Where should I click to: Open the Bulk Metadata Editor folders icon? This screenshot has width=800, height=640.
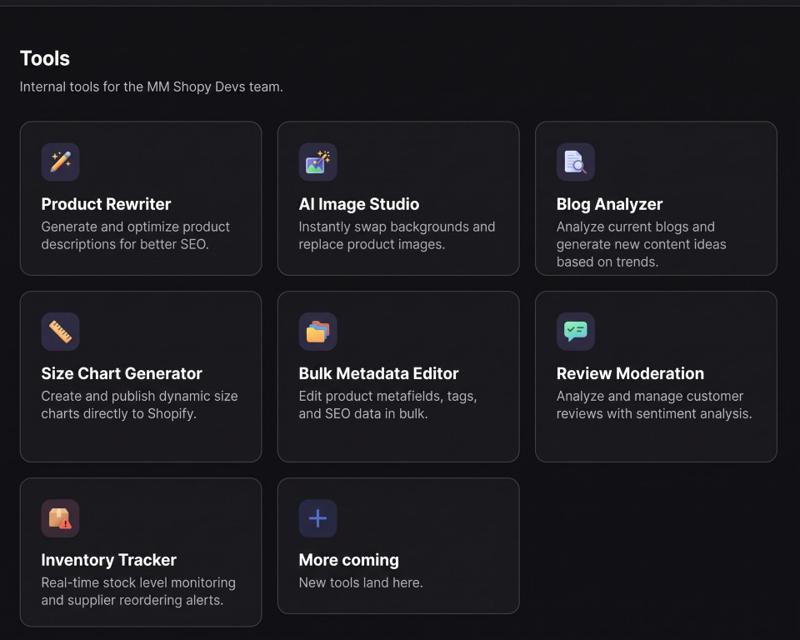pos(318,331)
